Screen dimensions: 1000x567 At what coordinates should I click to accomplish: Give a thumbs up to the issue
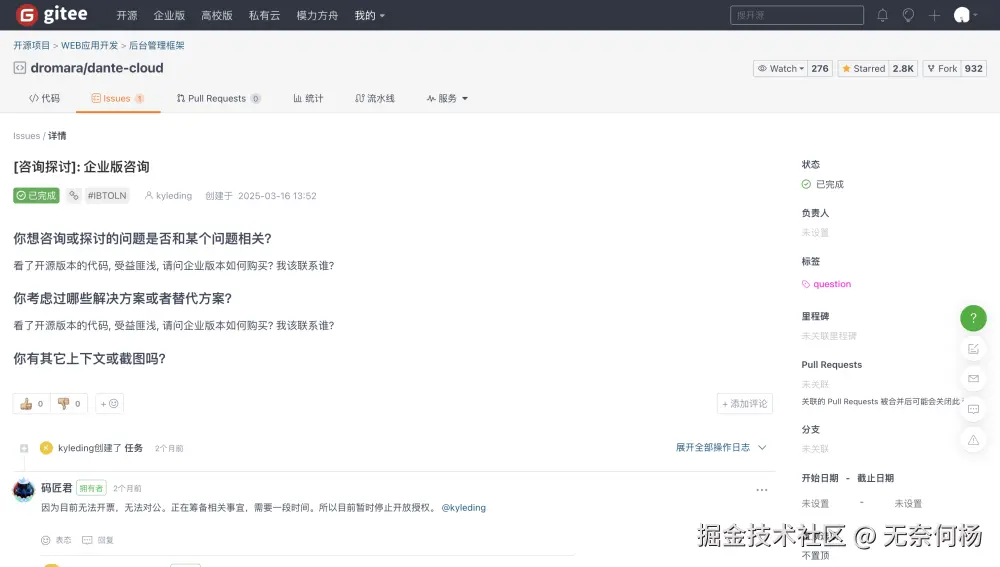tap(31, 403)
